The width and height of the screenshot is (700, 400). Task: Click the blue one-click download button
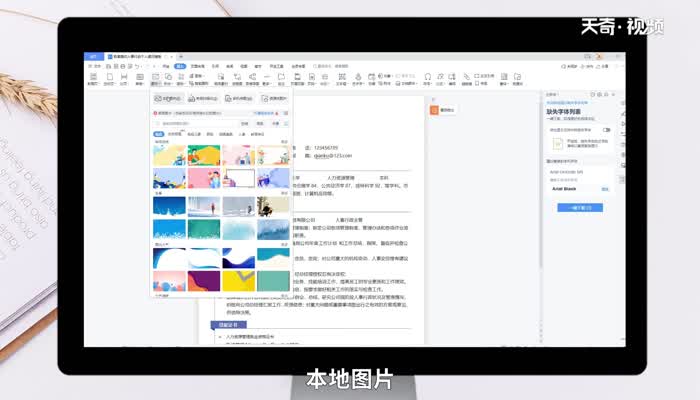pos(580,208)
